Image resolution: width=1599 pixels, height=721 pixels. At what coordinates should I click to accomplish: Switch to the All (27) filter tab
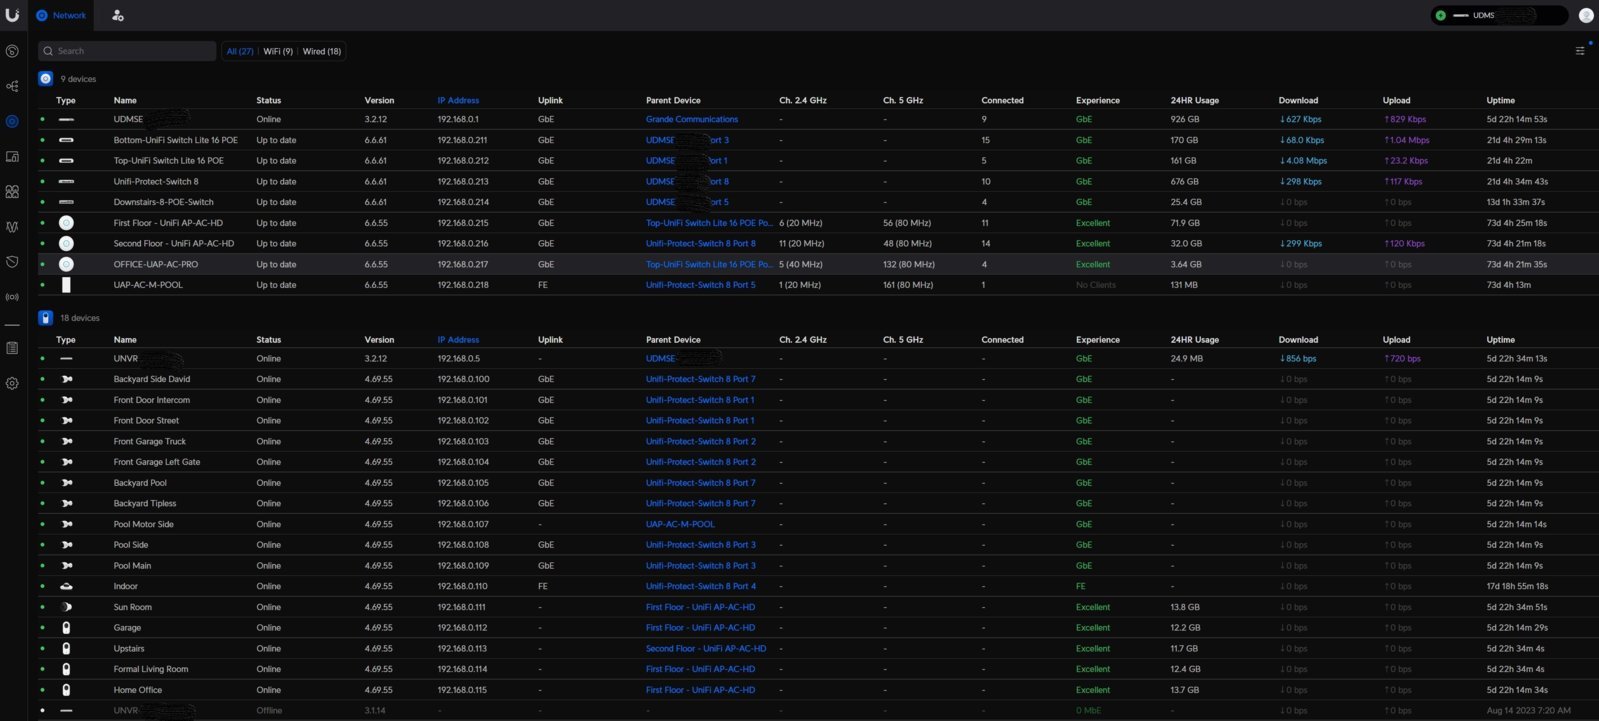pyautogui.click(x=240, y=51)
